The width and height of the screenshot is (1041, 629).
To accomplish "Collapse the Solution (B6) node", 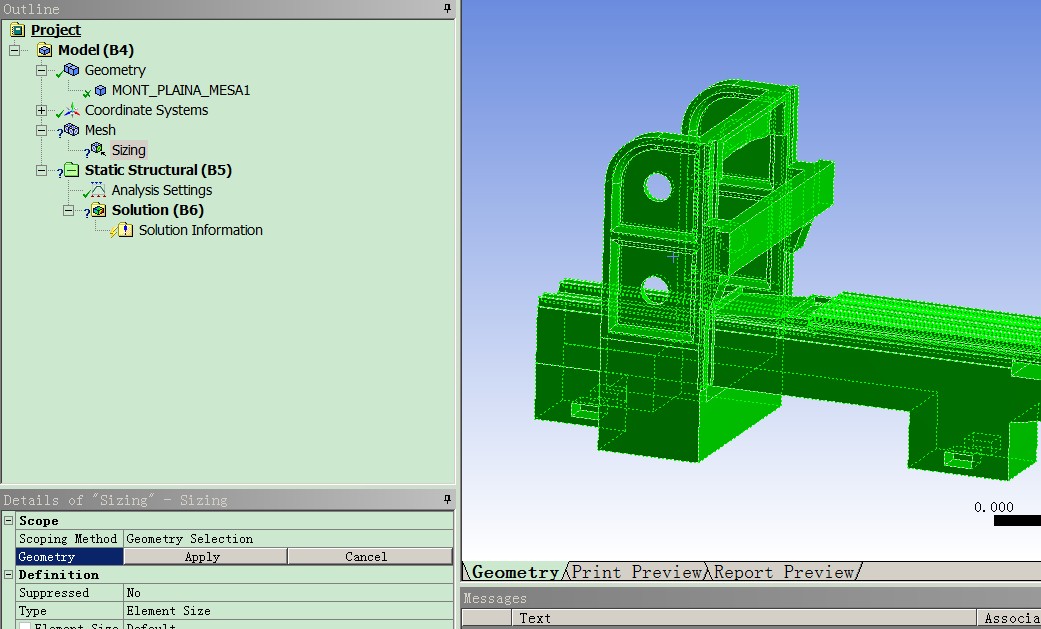I will point(68,210).
